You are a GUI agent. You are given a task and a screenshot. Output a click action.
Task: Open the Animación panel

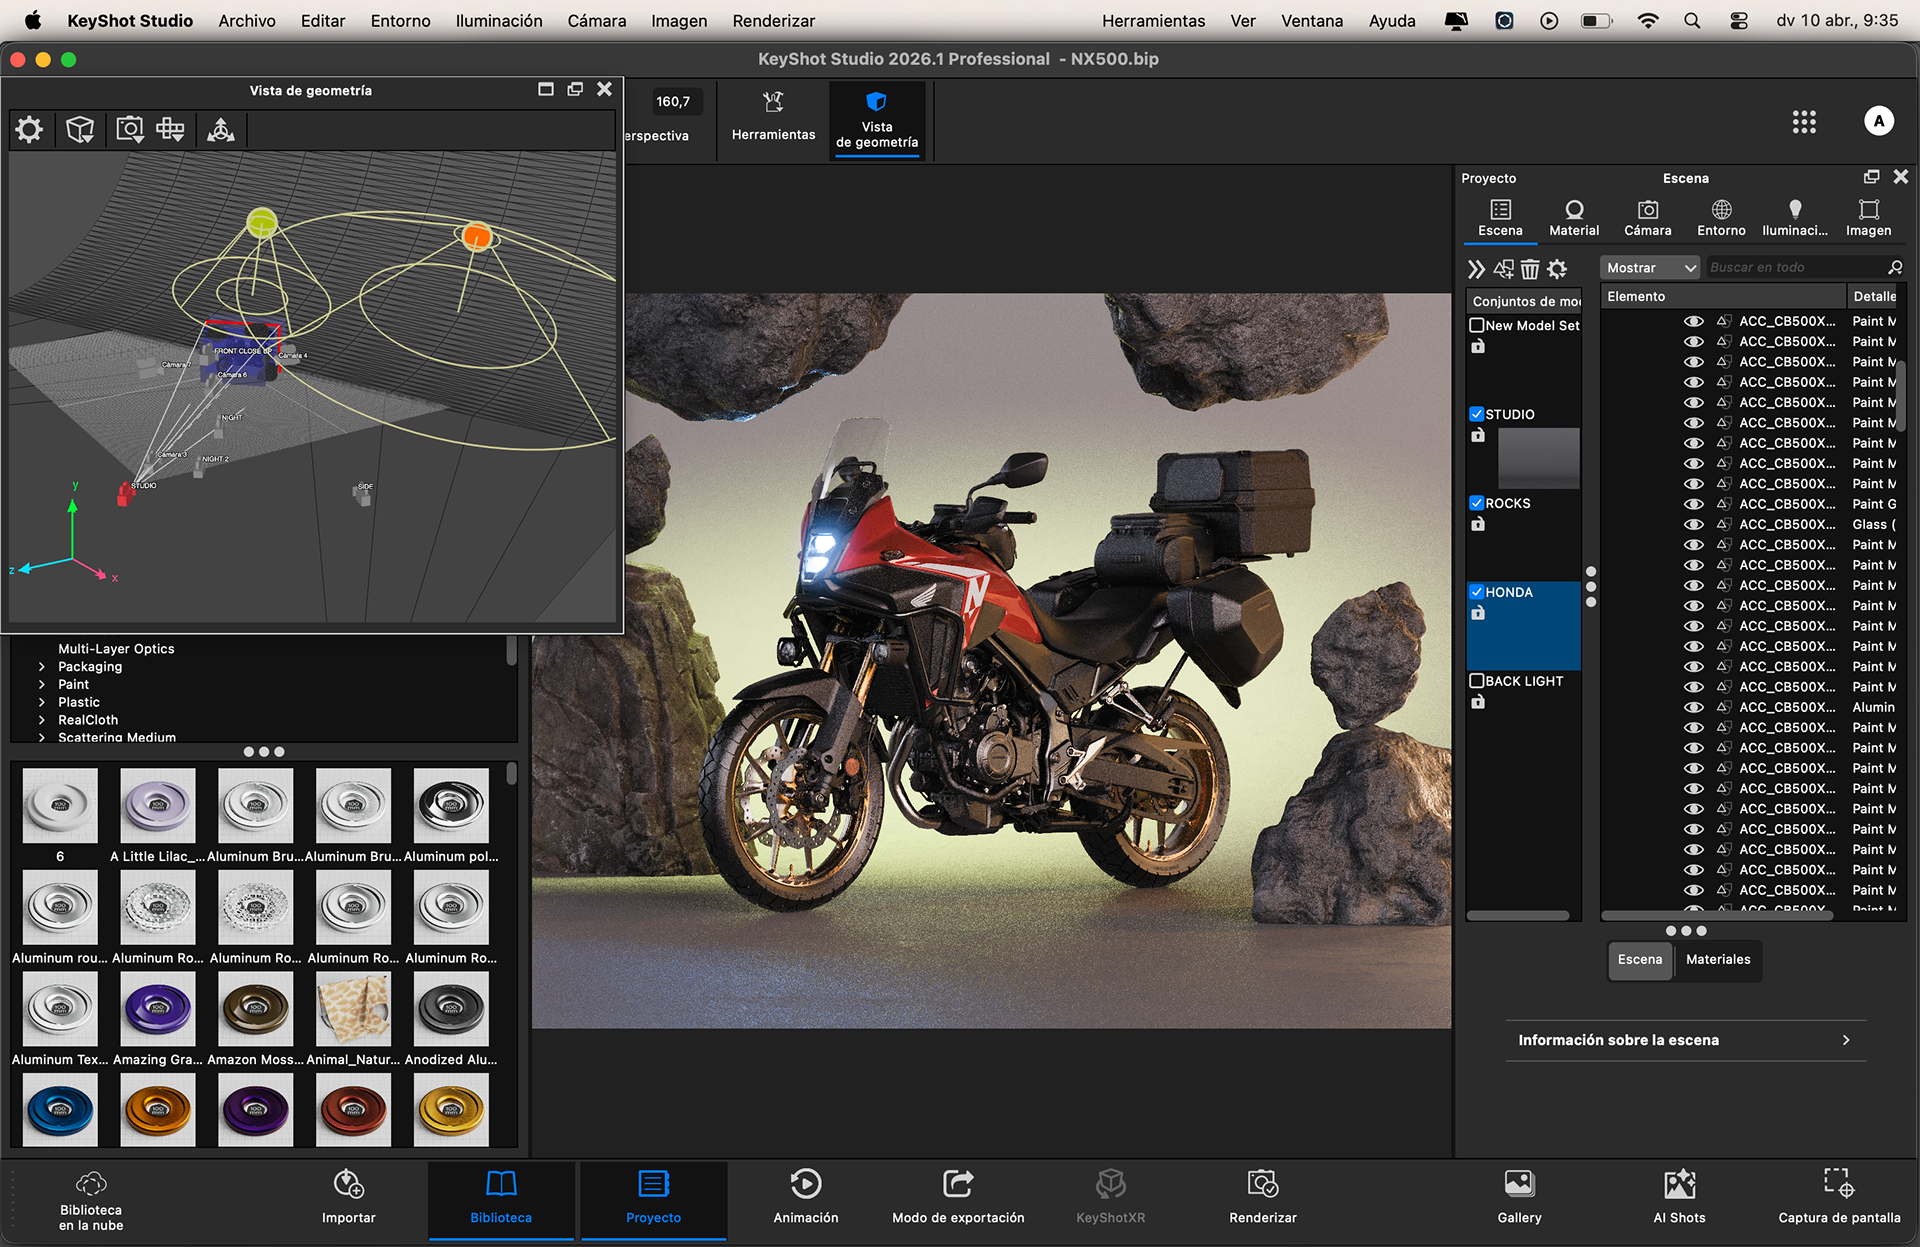805,1196
